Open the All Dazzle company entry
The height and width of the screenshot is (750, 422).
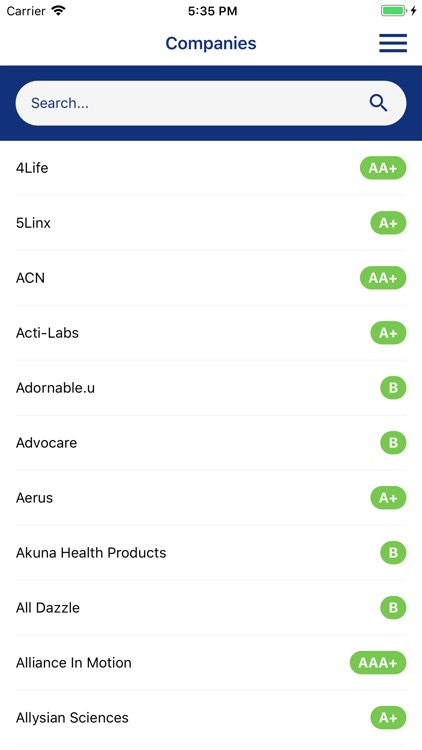(211, 608)
